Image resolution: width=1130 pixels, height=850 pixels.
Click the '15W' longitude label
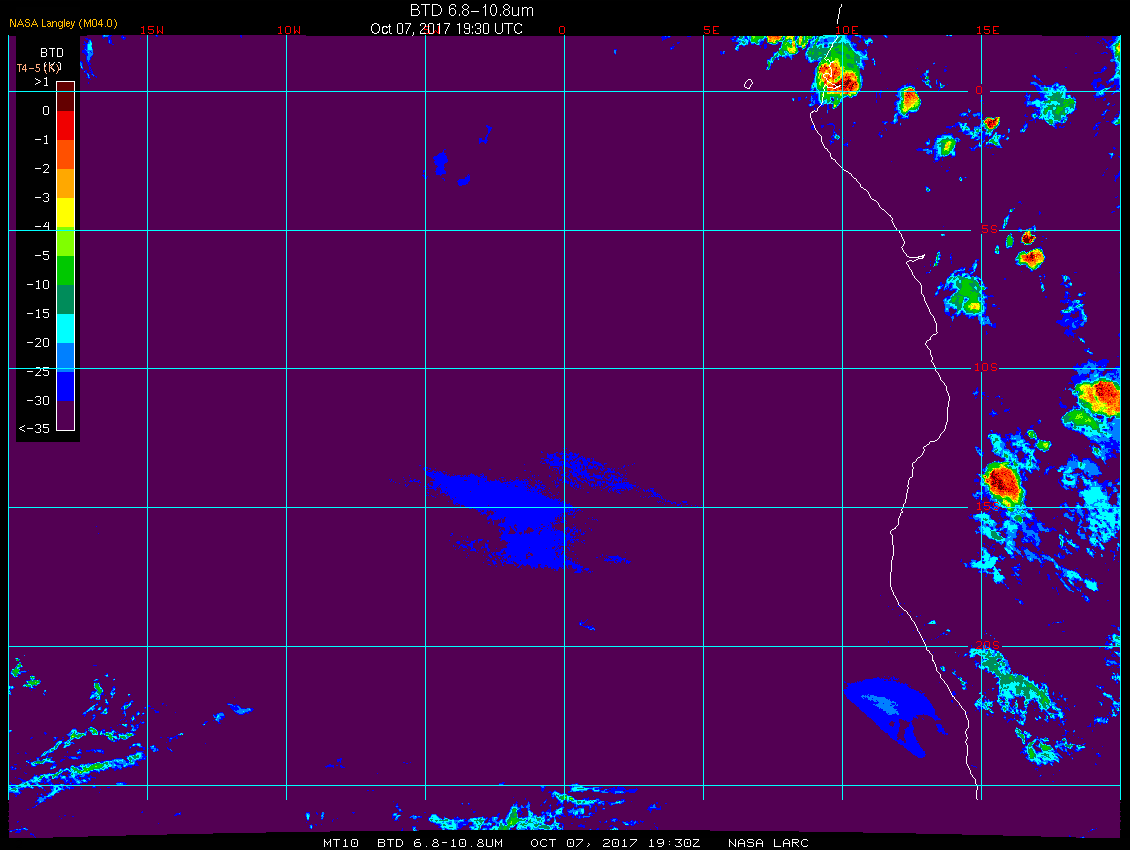[151, 30]
